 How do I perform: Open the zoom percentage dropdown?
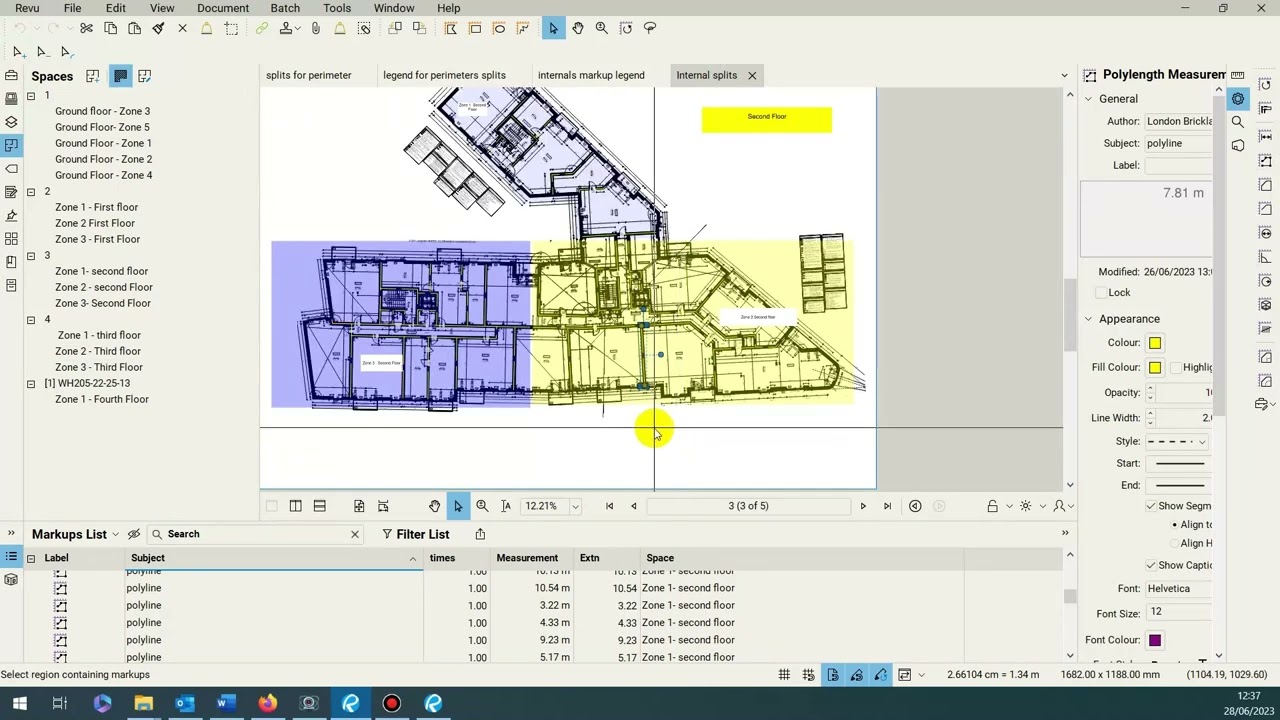[x=575, y=507]
